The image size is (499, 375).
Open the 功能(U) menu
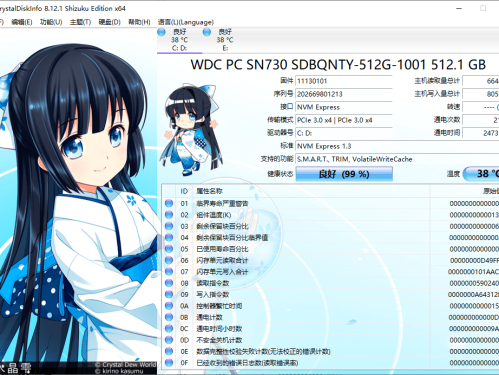[51, 22]
